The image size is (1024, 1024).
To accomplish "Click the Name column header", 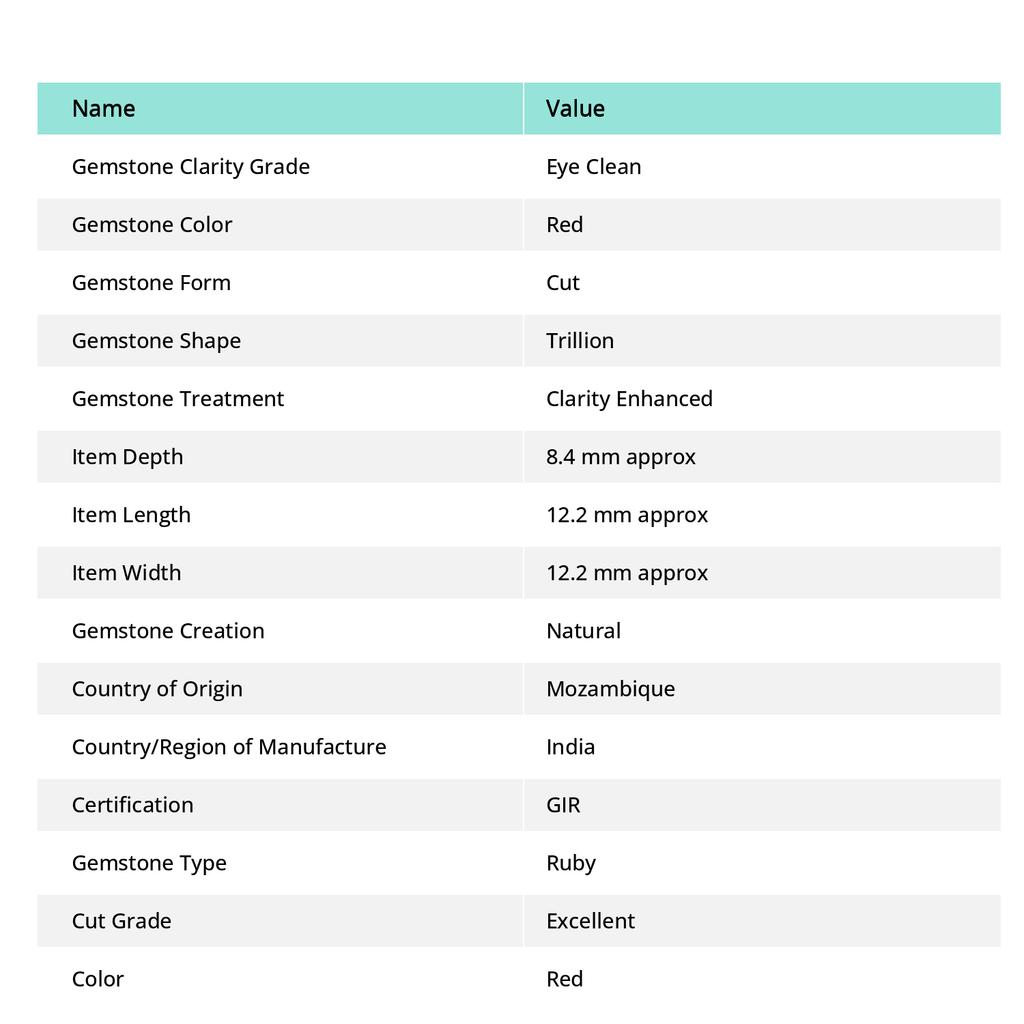I will (x=104, y=109).
